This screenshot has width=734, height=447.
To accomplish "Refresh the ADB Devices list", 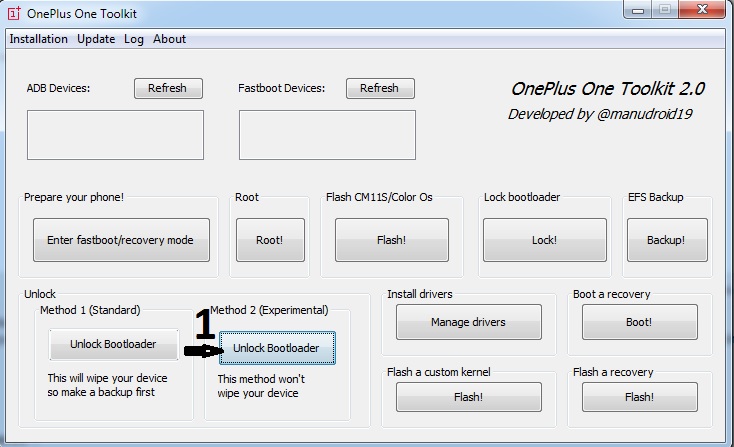I will [167, 88].
